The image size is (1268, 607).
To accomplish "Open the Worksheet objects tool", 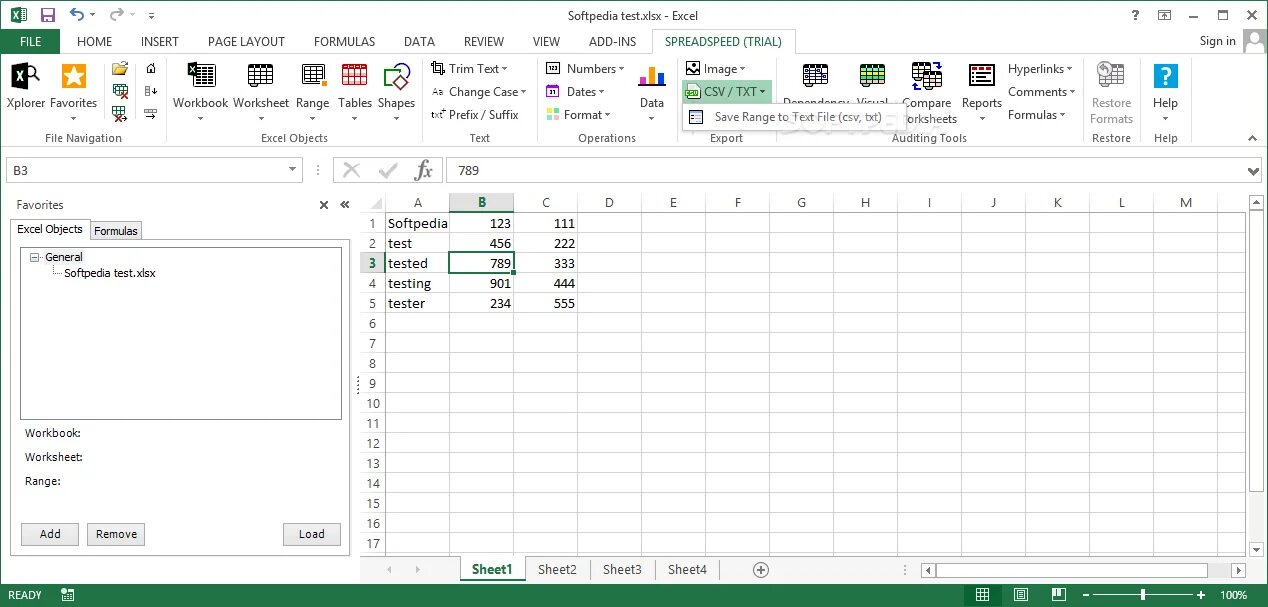I will point(261,91).
